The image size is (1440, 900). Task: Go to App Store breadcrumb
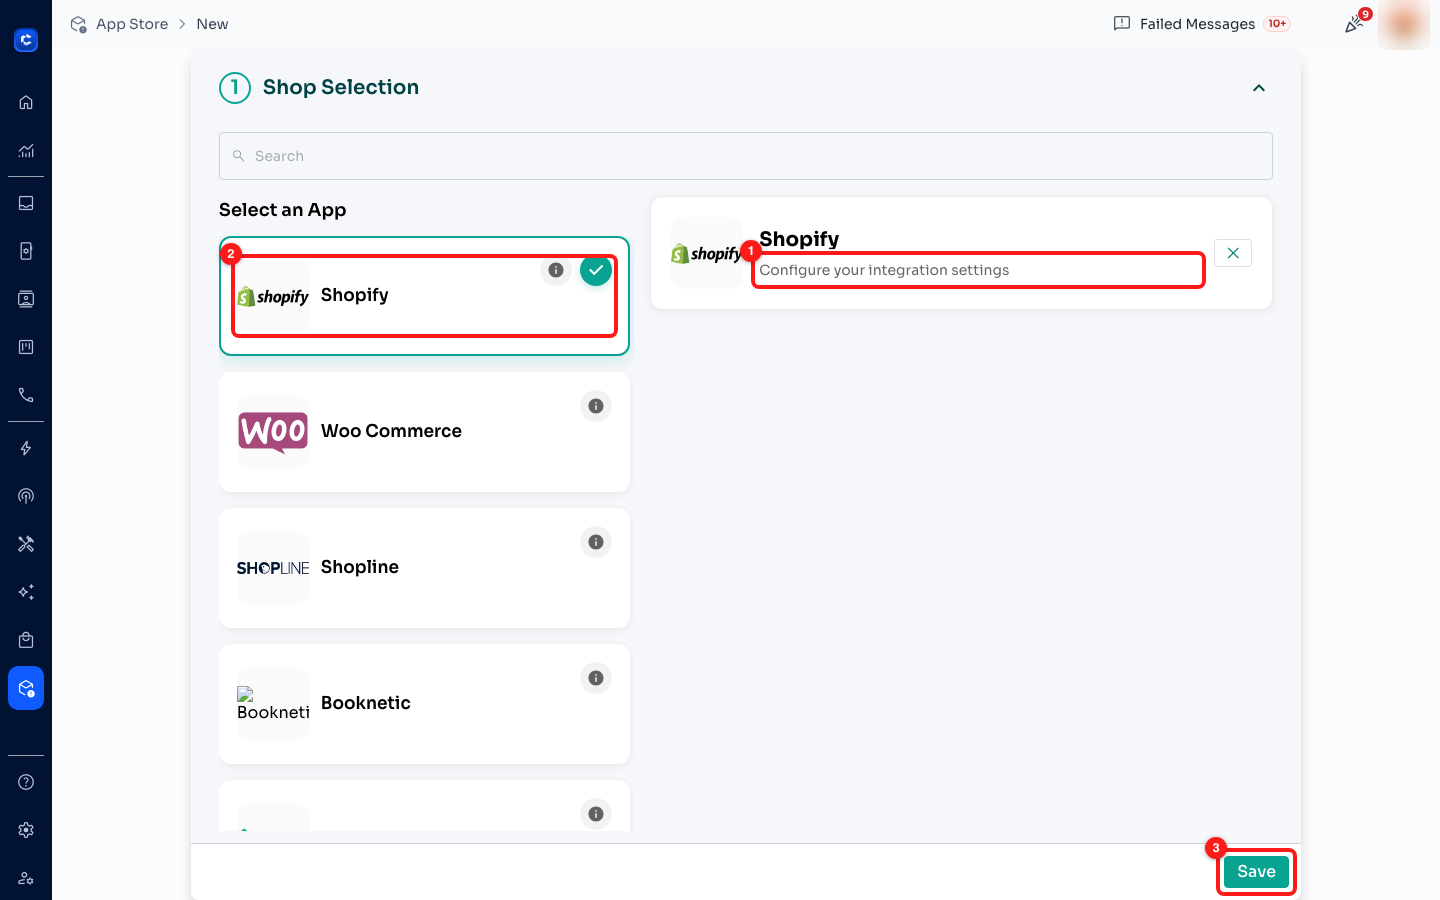click(132, 24)
